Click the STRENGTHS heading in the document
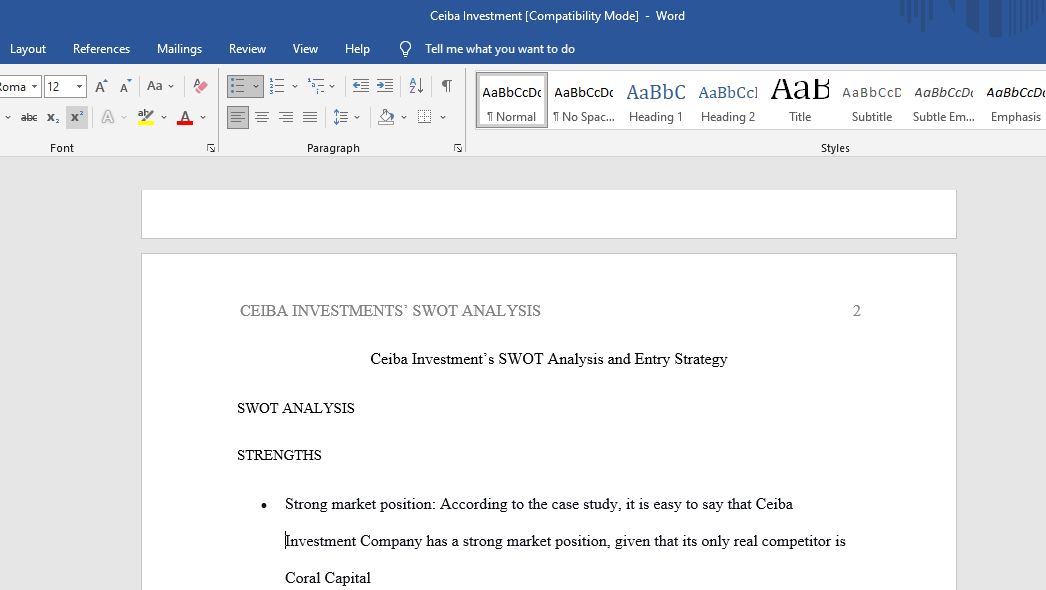 click(279, 455)
